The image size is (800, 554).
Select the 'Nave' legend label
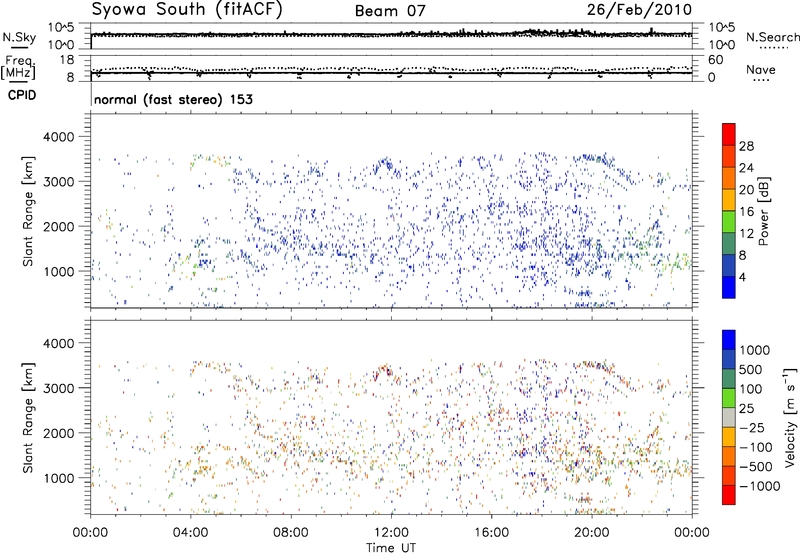pos(761,69)
